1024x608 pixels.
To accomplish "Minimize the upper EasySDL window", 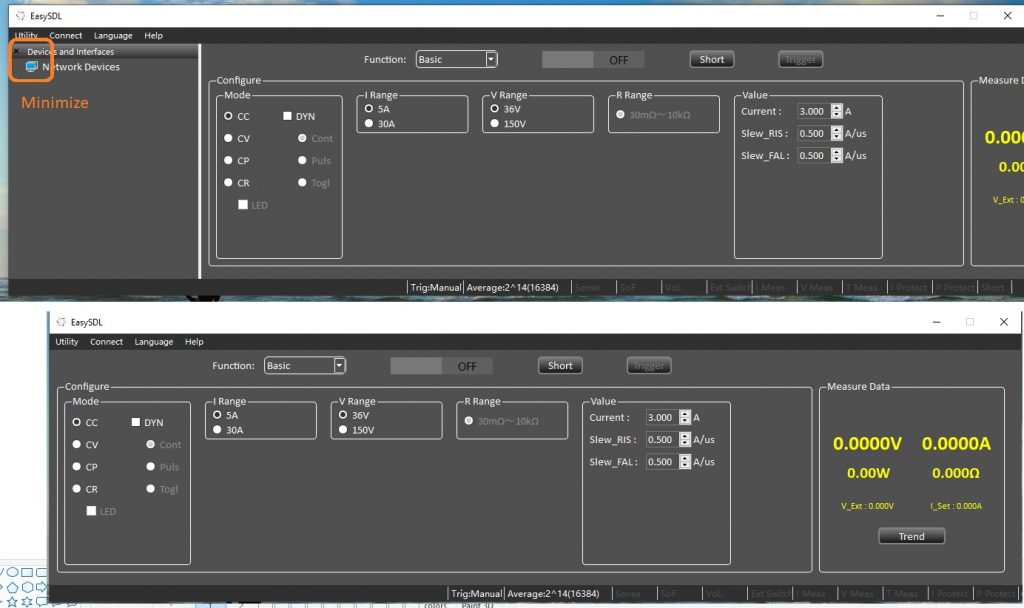I will point(938,16).
